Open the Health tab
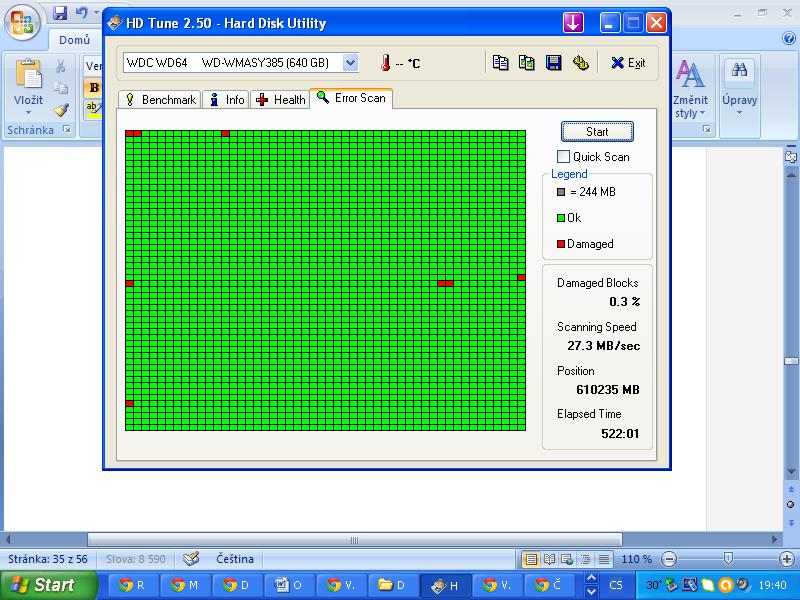The image size is (800, 600). (281, 100)
